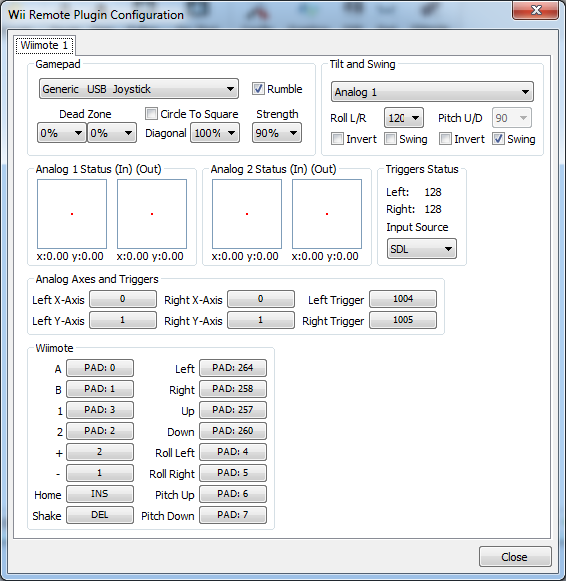Remap the Home INS button

click(100, 494)
